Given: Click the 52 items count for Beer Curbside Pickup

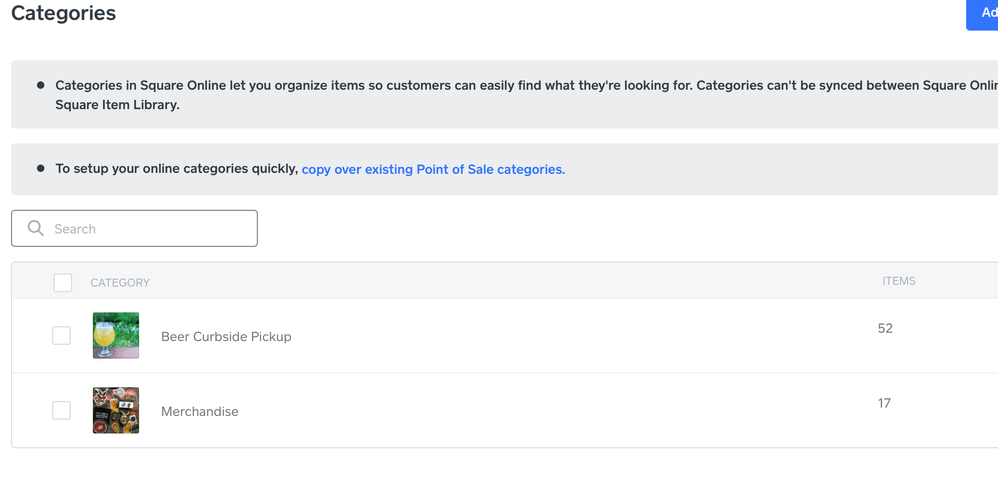Looking at the screenshot, I should tap(885, 328).
